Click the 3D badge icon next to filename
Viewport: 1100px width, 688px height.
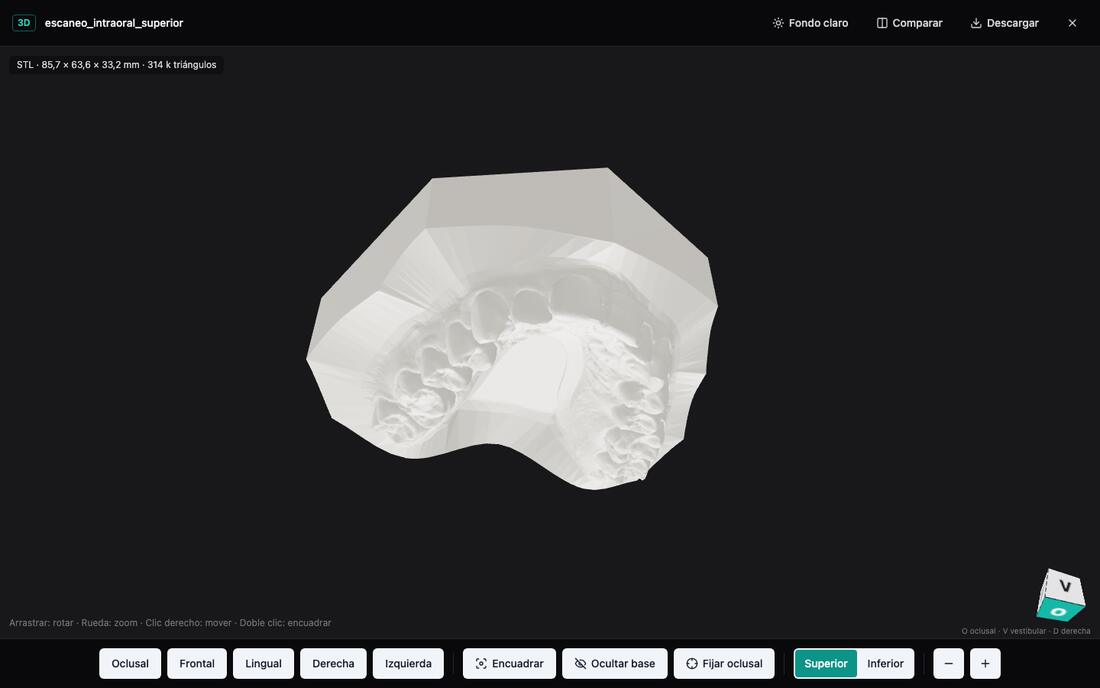pyautogui.click(x=24, y=23)
